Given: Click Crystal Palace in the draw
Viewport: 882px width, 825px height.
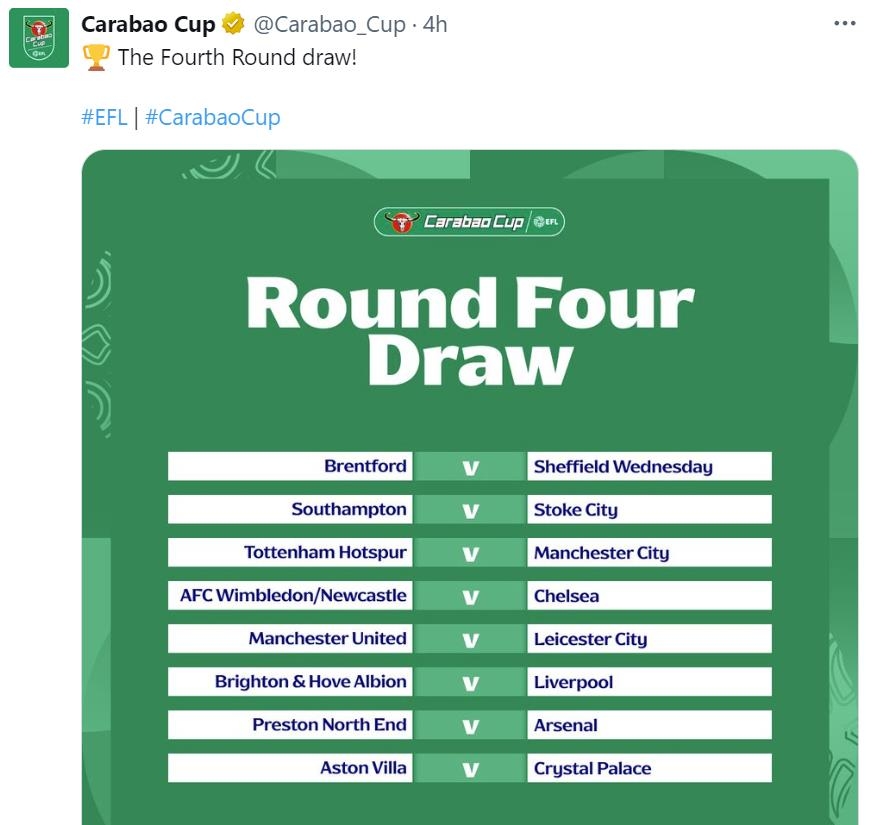Looking at the screenshot, I should click(x=592, y=768).
